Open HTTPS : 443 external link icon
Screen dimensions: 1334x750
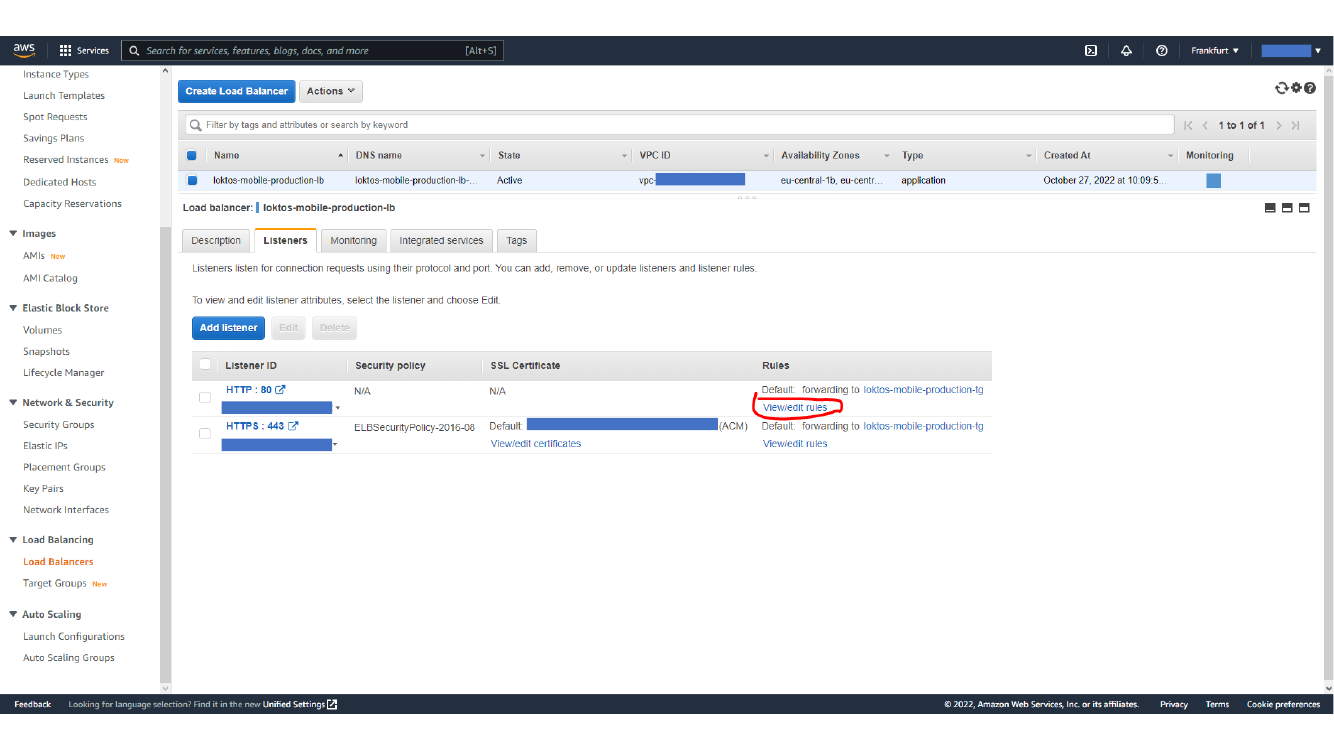pyautogui.click(x=293, y=426)
